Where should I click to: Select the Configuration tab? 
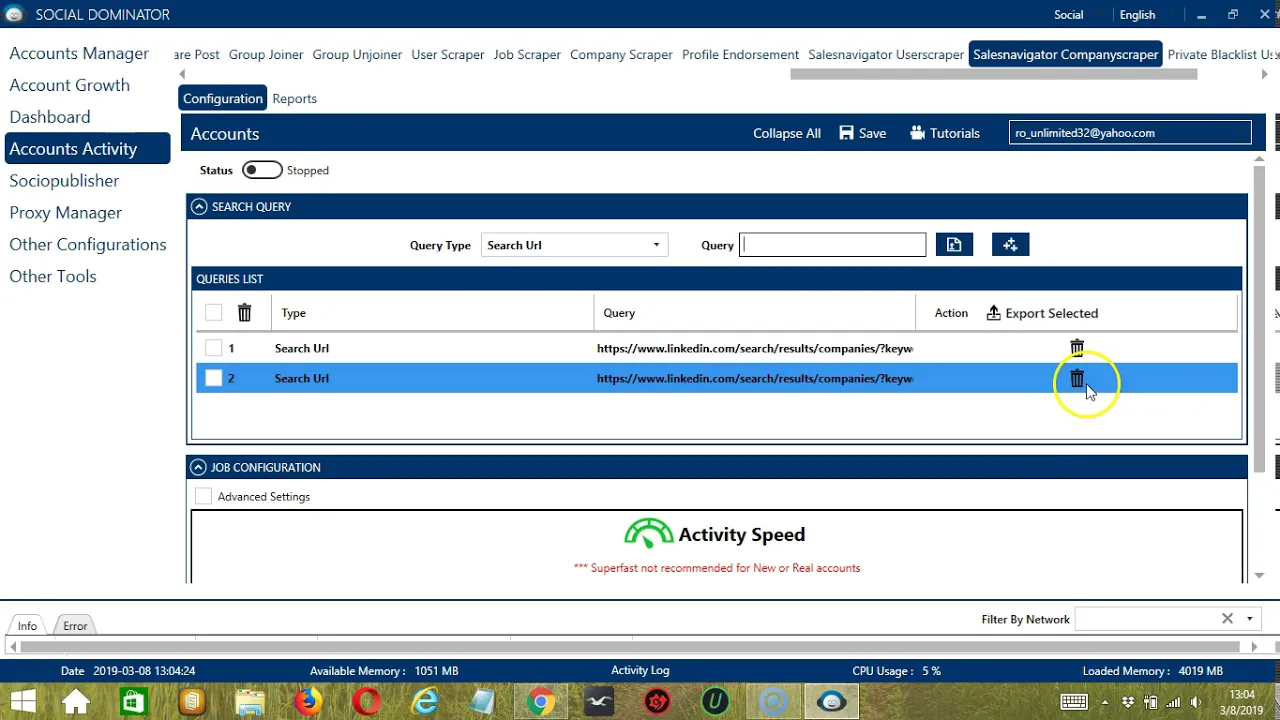pos(223,98)
